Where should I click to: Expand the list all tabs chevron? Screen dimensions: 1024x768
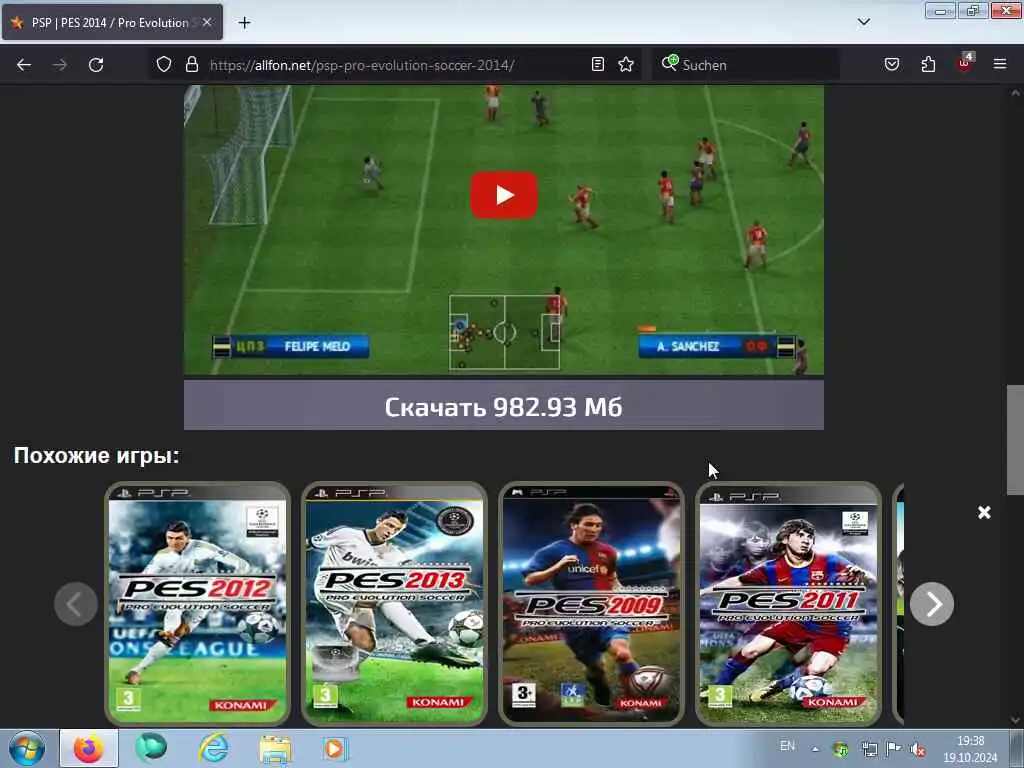click(x=864, y=22)
